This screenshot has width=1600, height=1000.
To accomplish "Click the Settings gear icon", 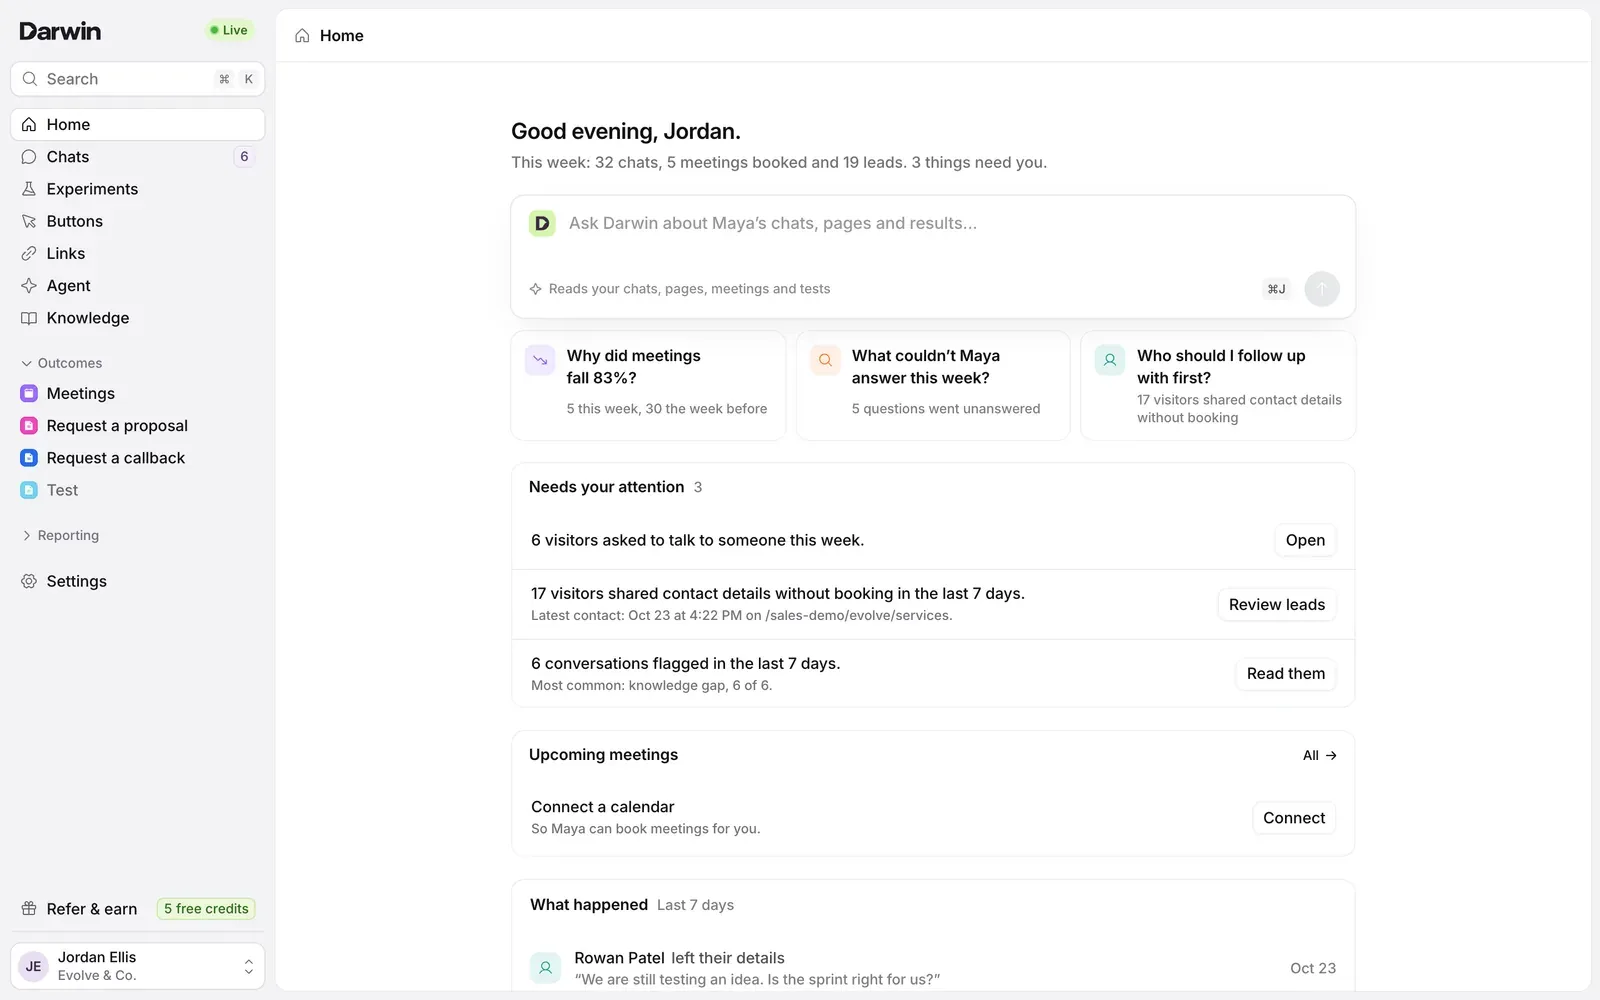I will 29,581.
